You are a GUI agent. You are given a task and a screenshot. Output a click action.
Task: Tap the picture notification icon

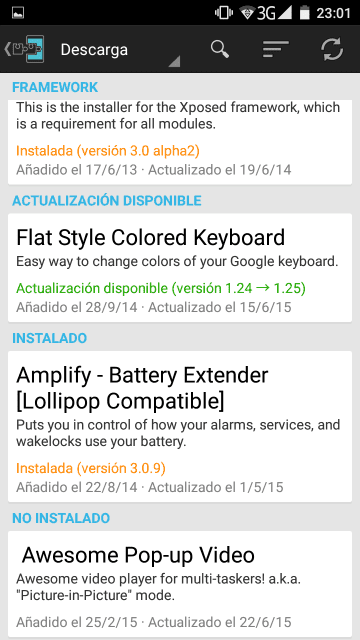tap(18, 13)
